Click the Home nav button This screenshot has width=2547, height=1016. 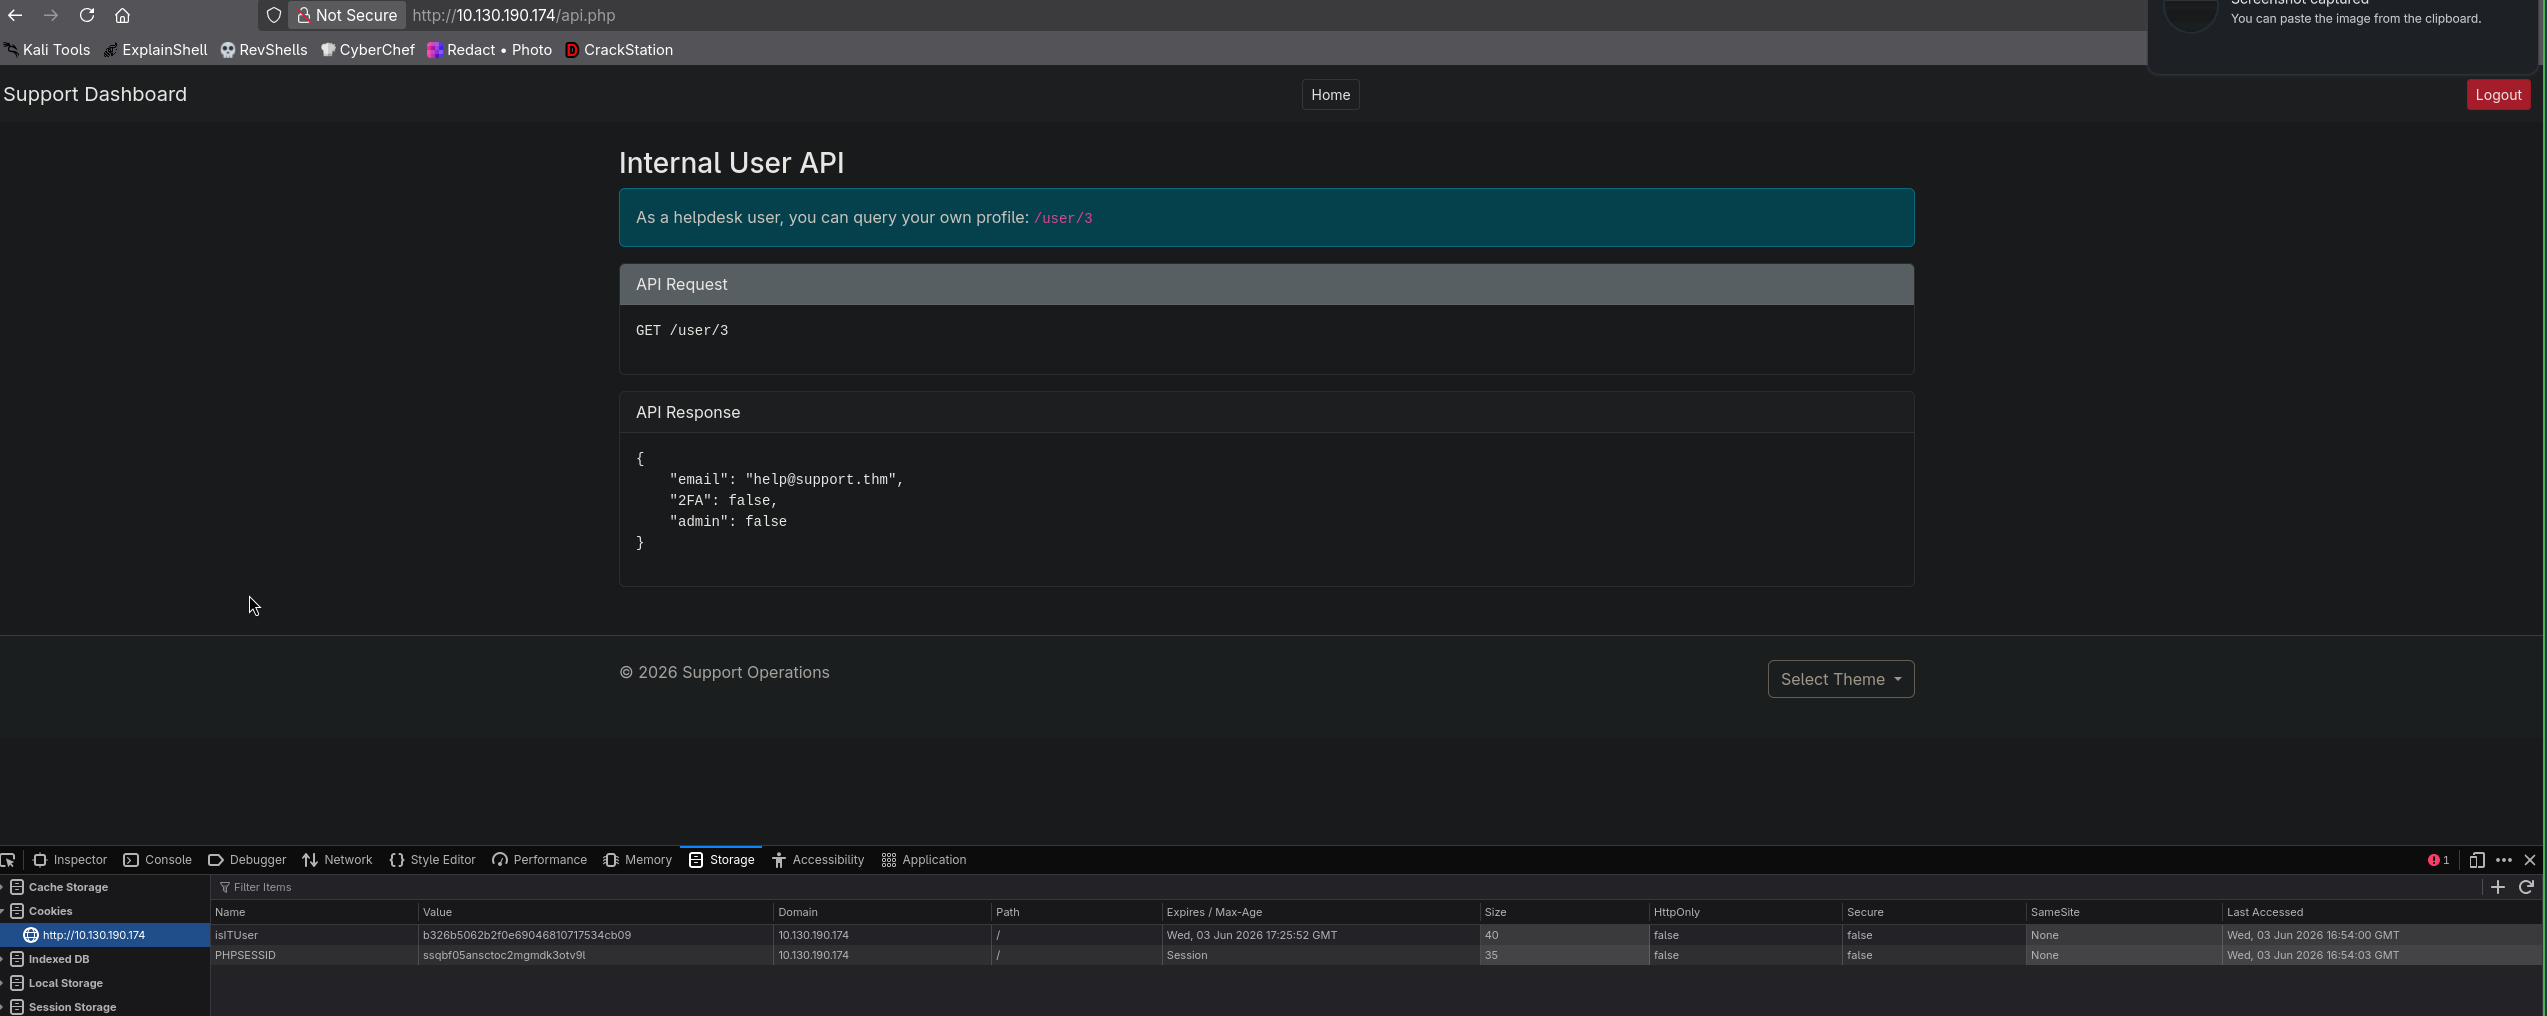click(x=1330, y=95)
